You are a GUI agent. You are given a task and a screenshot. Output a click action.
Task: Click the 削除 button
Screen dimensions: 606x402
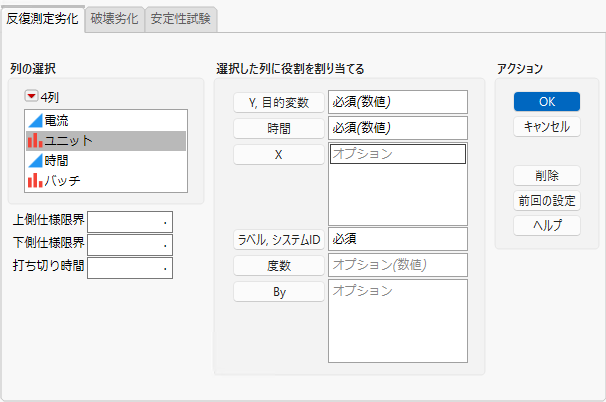pos(547,176)
